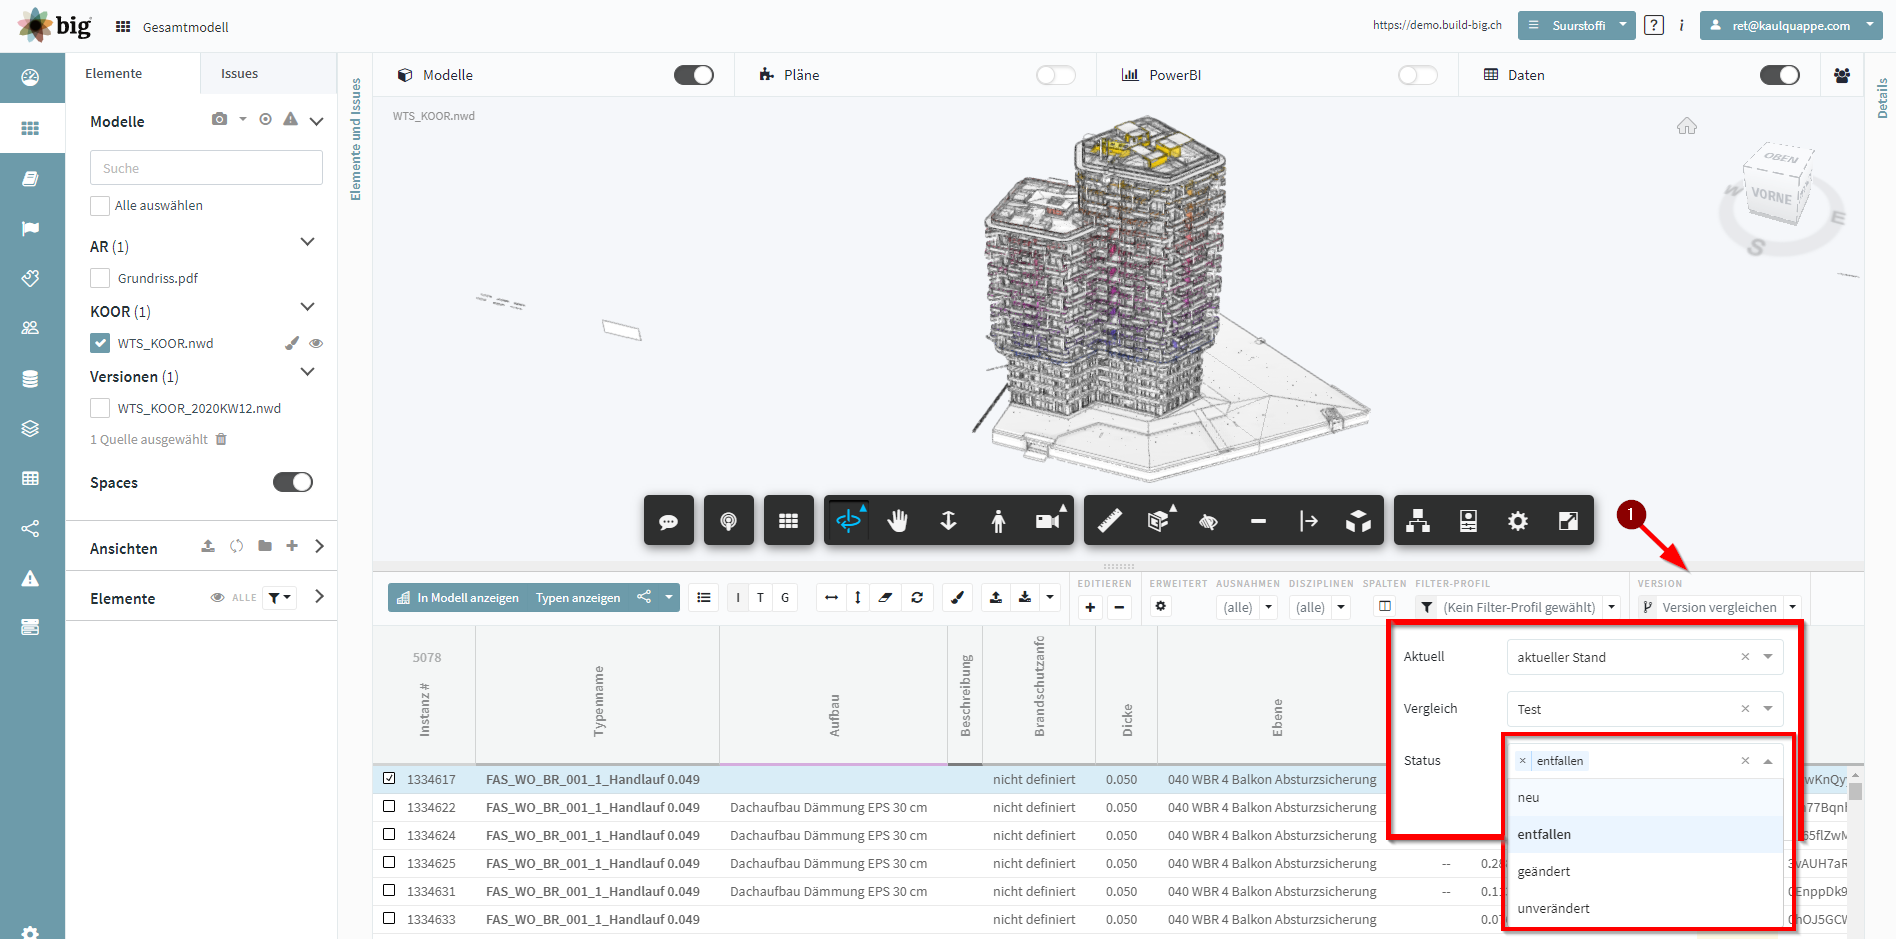This screenshot has width=1896, height=939.
Task: Click the fullscreen expand viewer icon
Action: 1568,521
